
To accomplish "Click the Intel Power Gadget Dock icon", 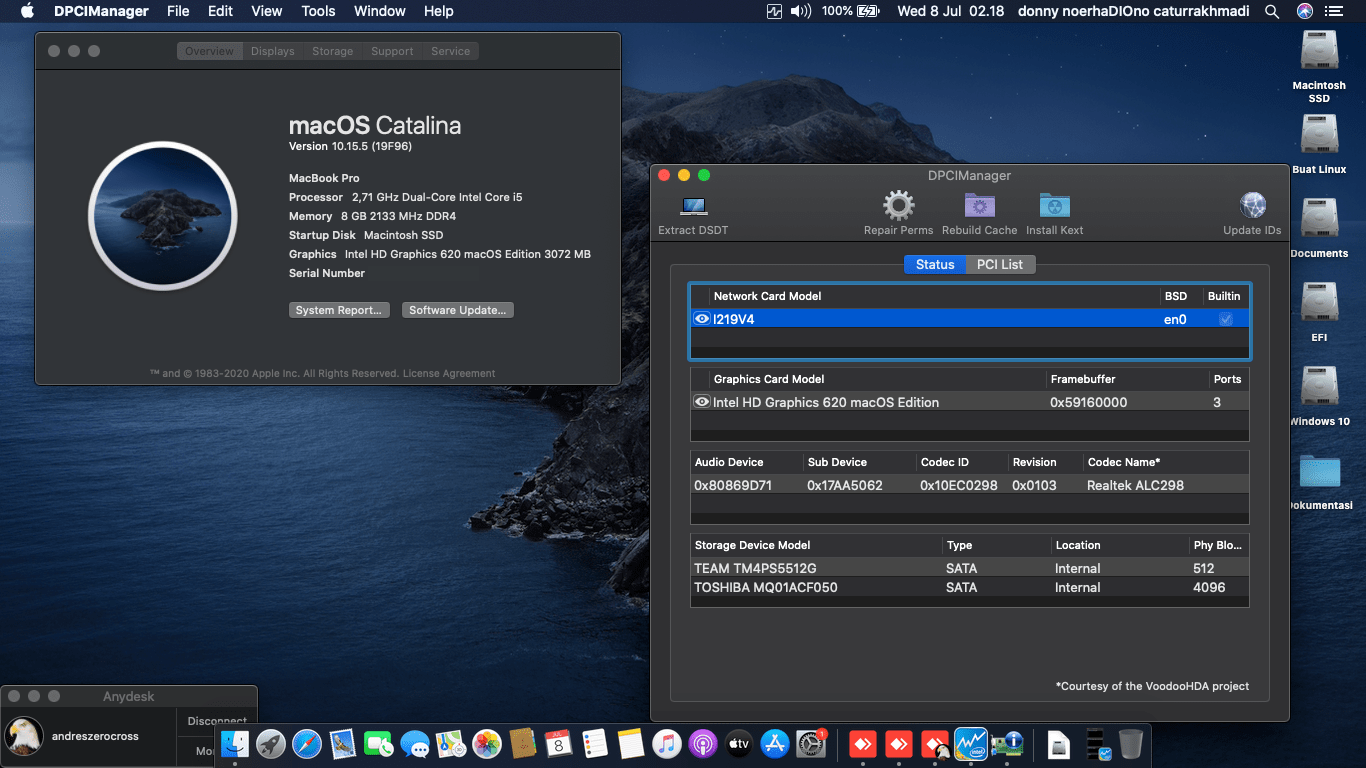I will (x=971, y=743).
